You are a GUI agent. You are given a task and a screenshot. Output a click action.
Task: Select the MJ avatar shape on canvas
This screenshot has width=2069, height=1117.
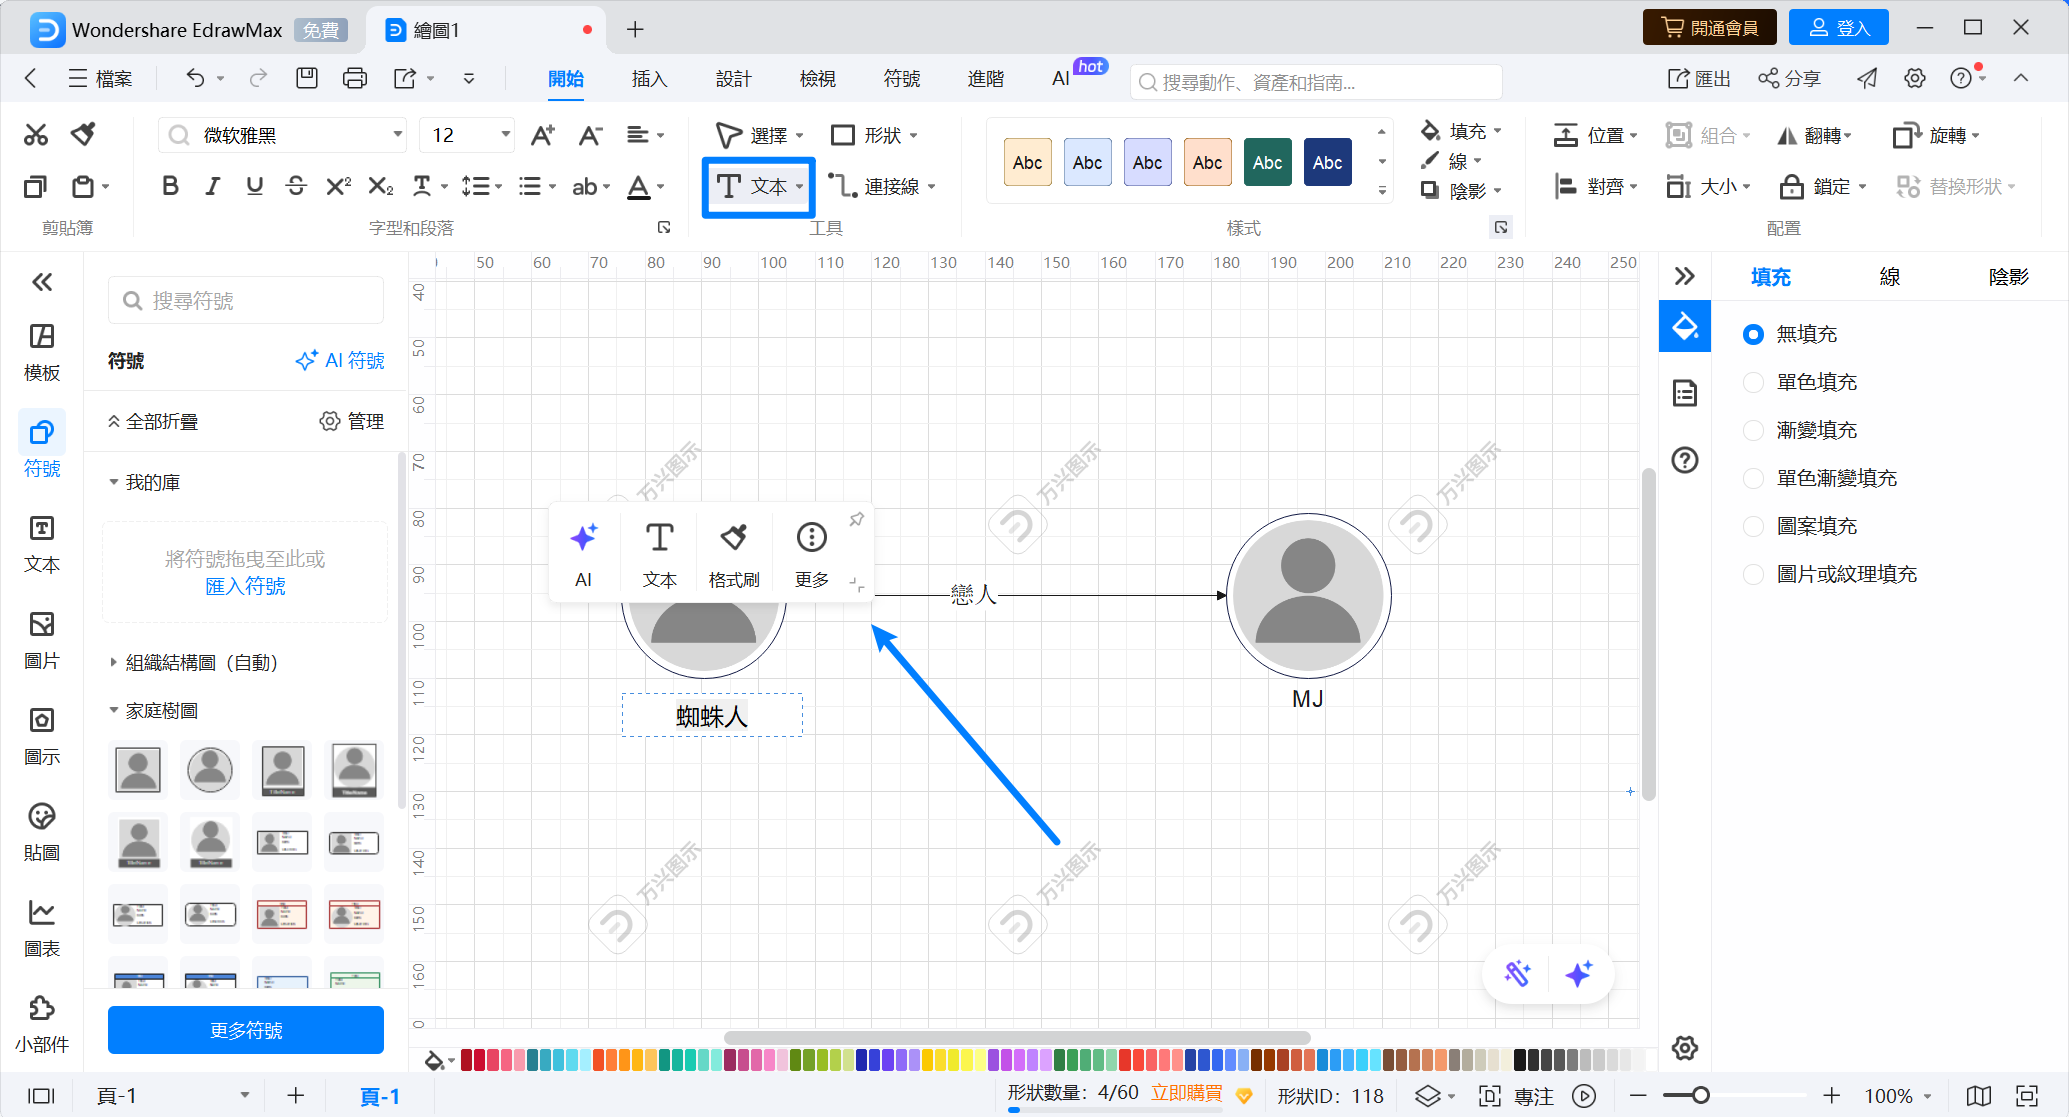pyautogui.click(x=1308, y=595)
